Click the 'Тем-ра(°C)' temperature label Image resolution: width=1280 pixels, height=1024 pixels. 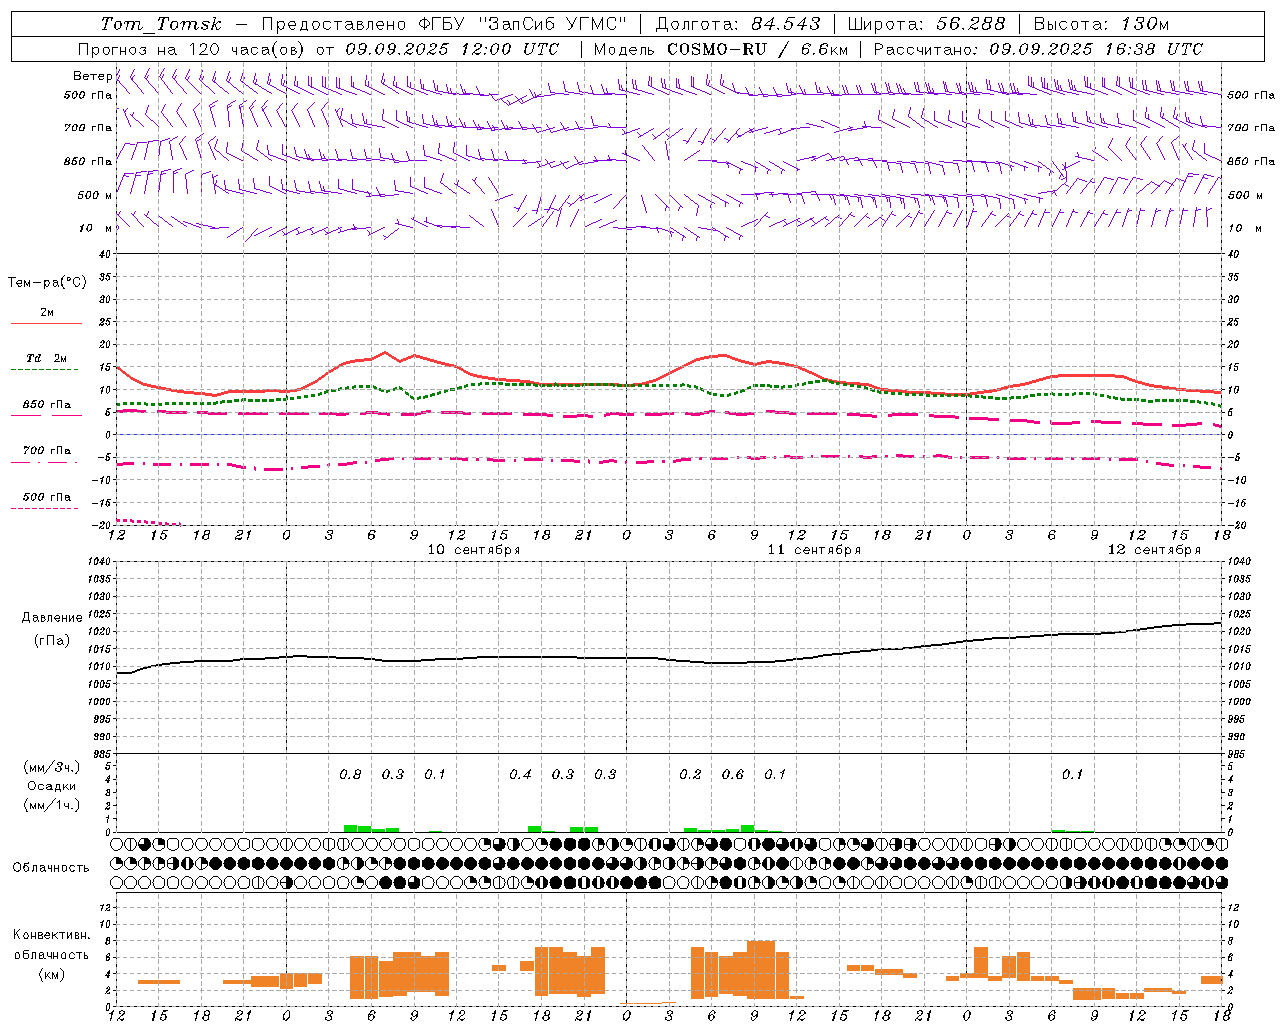(47, 283)
